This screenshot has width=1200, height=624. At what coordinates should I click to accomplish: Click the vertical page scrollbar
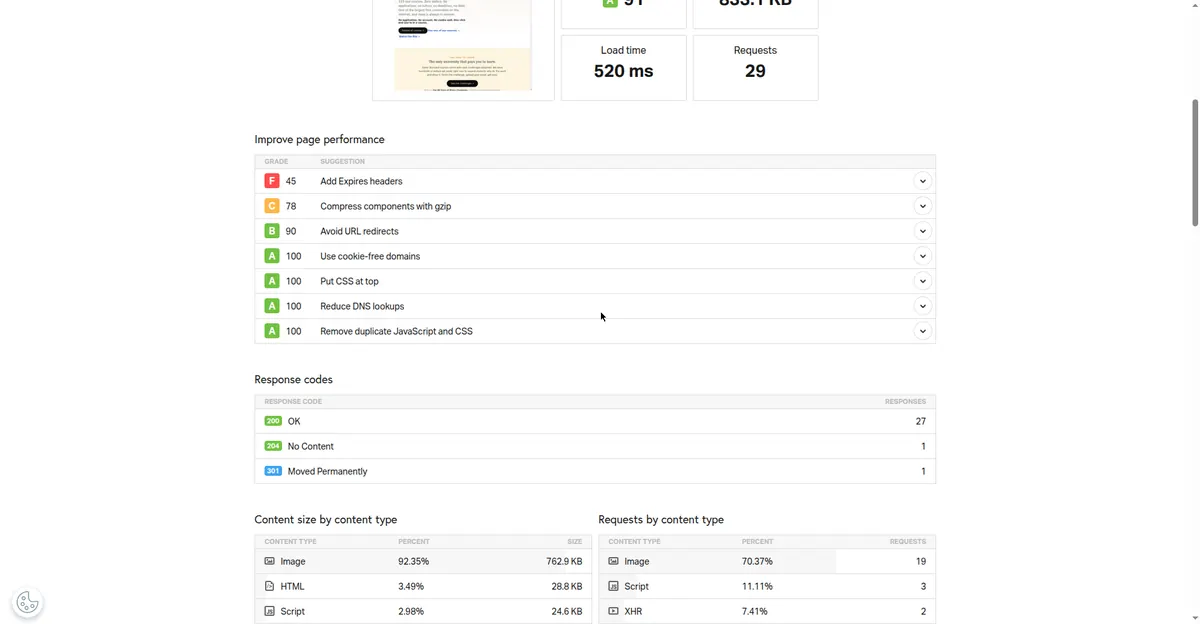click(x=1195, y=165)
